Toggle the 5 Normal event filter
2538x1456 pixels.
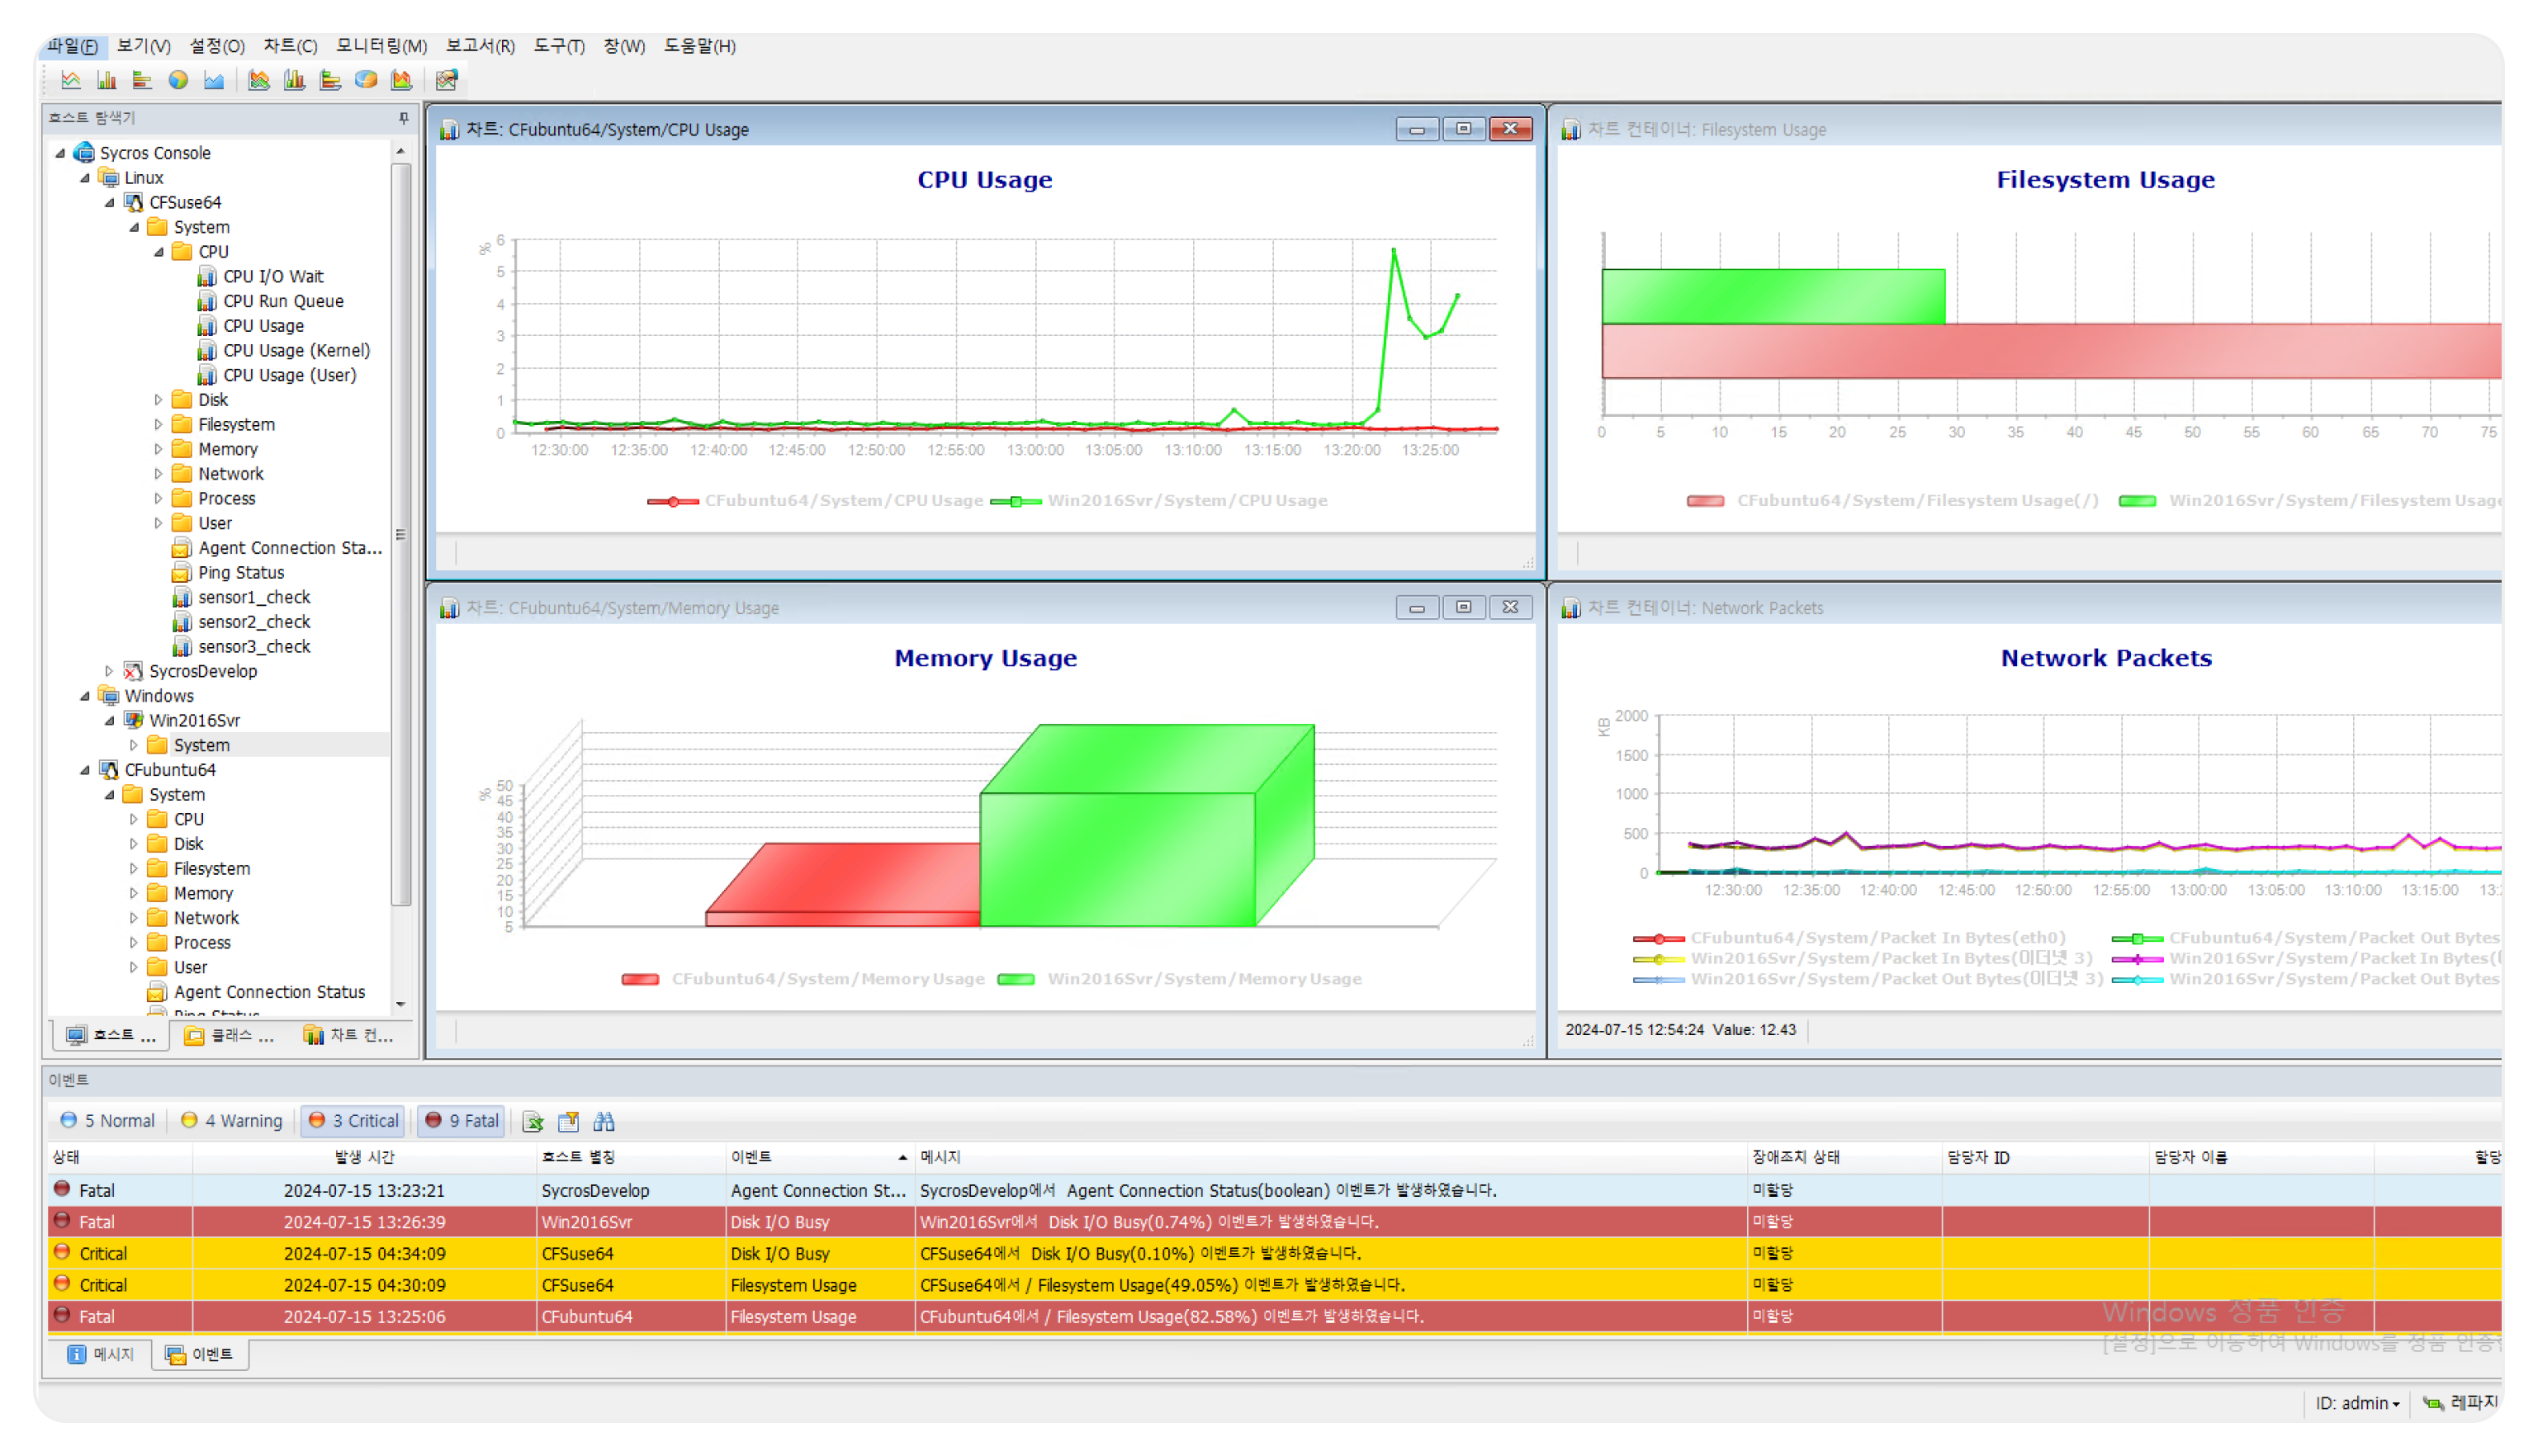(x=108, y=1121)
